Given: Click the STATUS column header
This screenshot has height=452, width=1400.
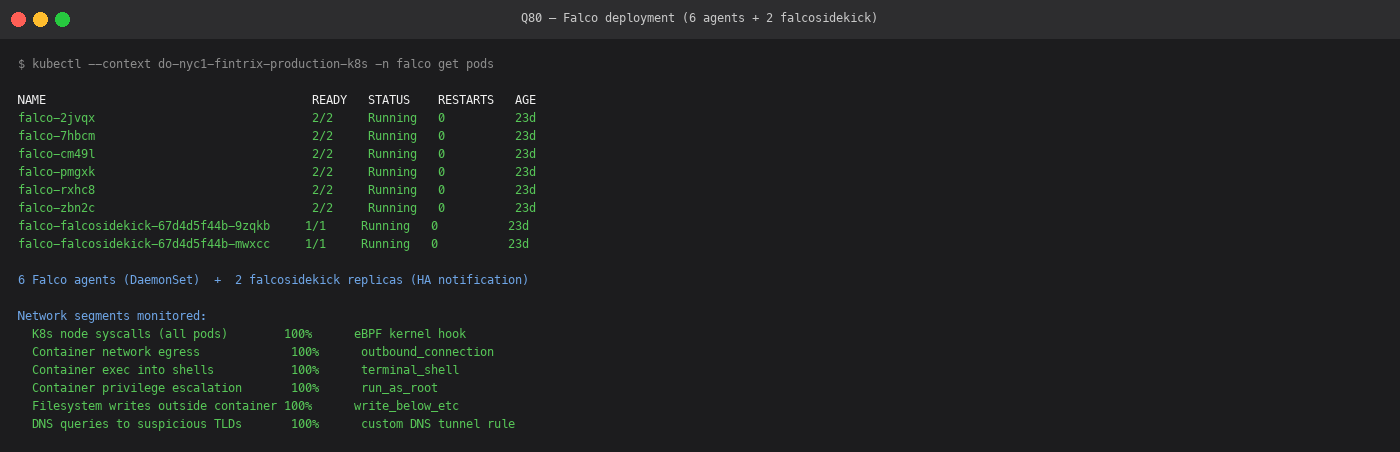Looking at the screenshot, I should [x=389, y=100].
